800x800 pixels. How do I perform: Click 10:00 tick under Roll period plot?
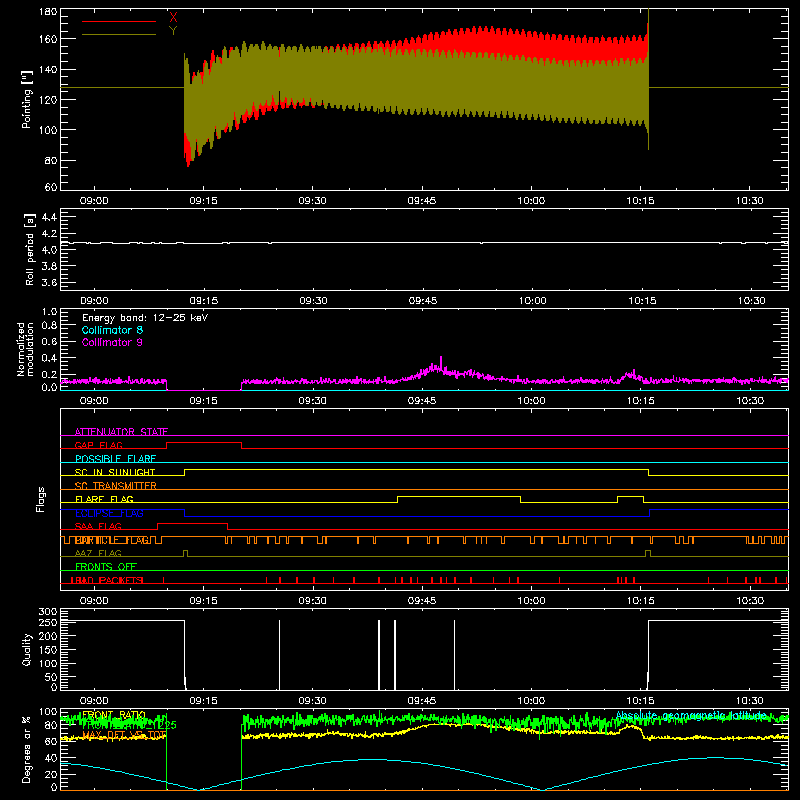tap(533, 301)
